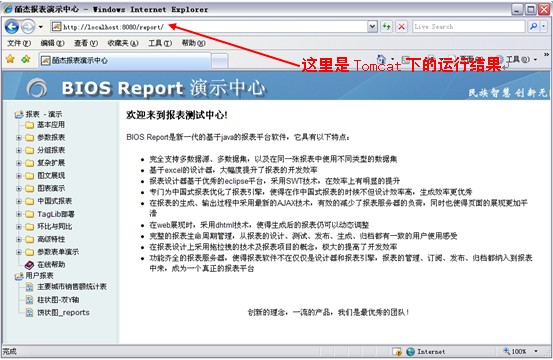
Task: Expand the 参数报表 tree folder
Action: click(x=19, y=138)
